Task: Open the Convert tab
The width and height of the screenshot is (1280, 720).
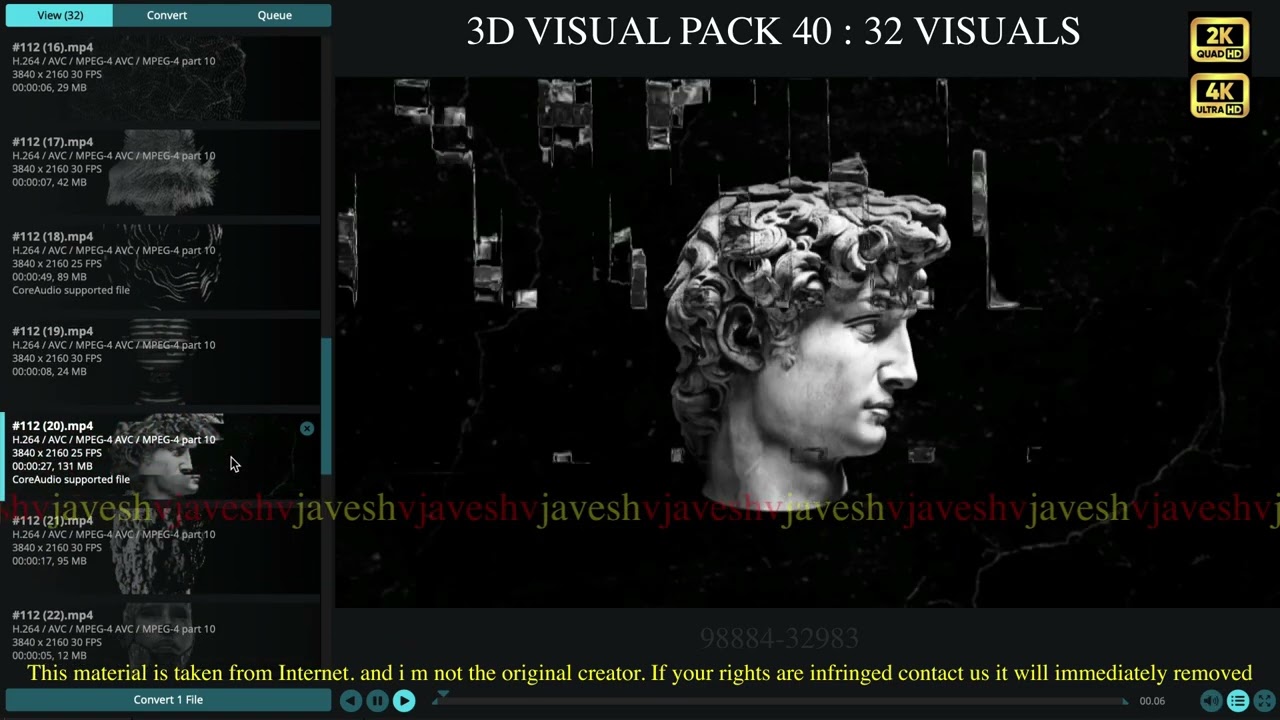Action: [167, 15]
